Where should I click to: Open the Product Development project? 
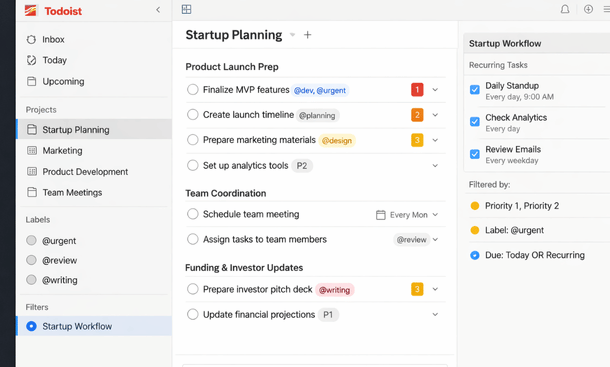click(85, 172)
